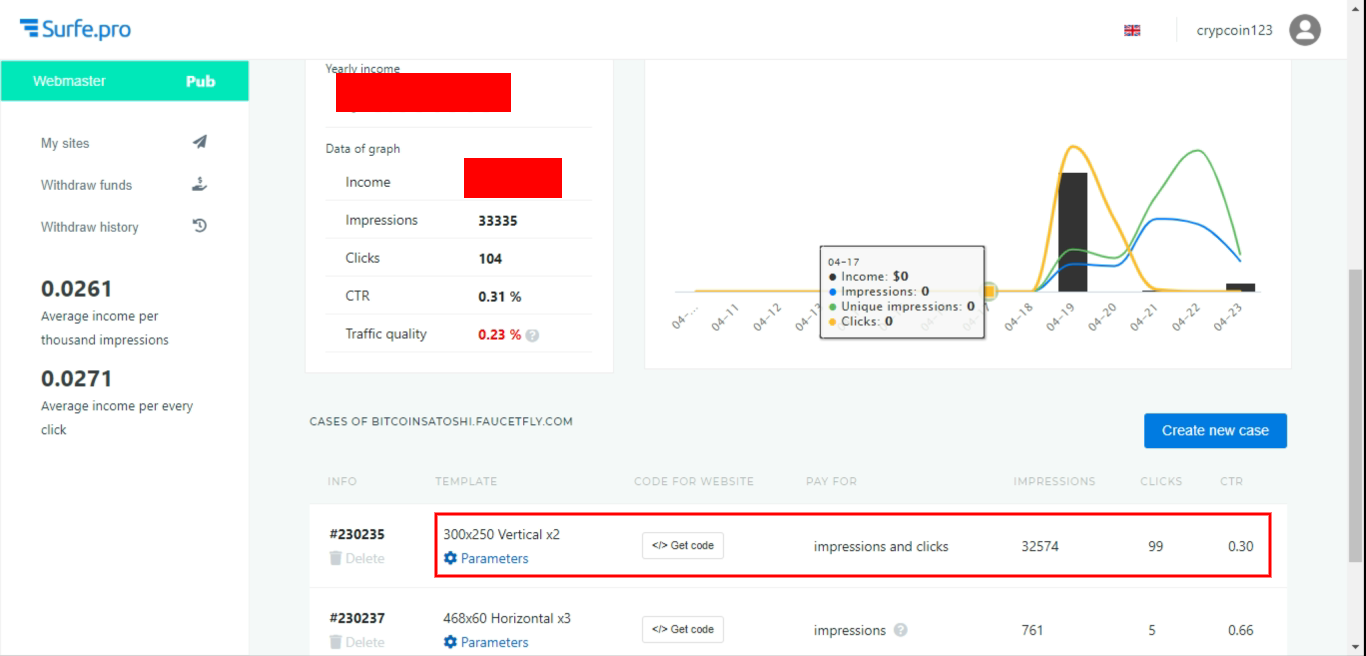
Task: Get code for the 468x60 Horizontal x3 case
Action: (683, 629)
